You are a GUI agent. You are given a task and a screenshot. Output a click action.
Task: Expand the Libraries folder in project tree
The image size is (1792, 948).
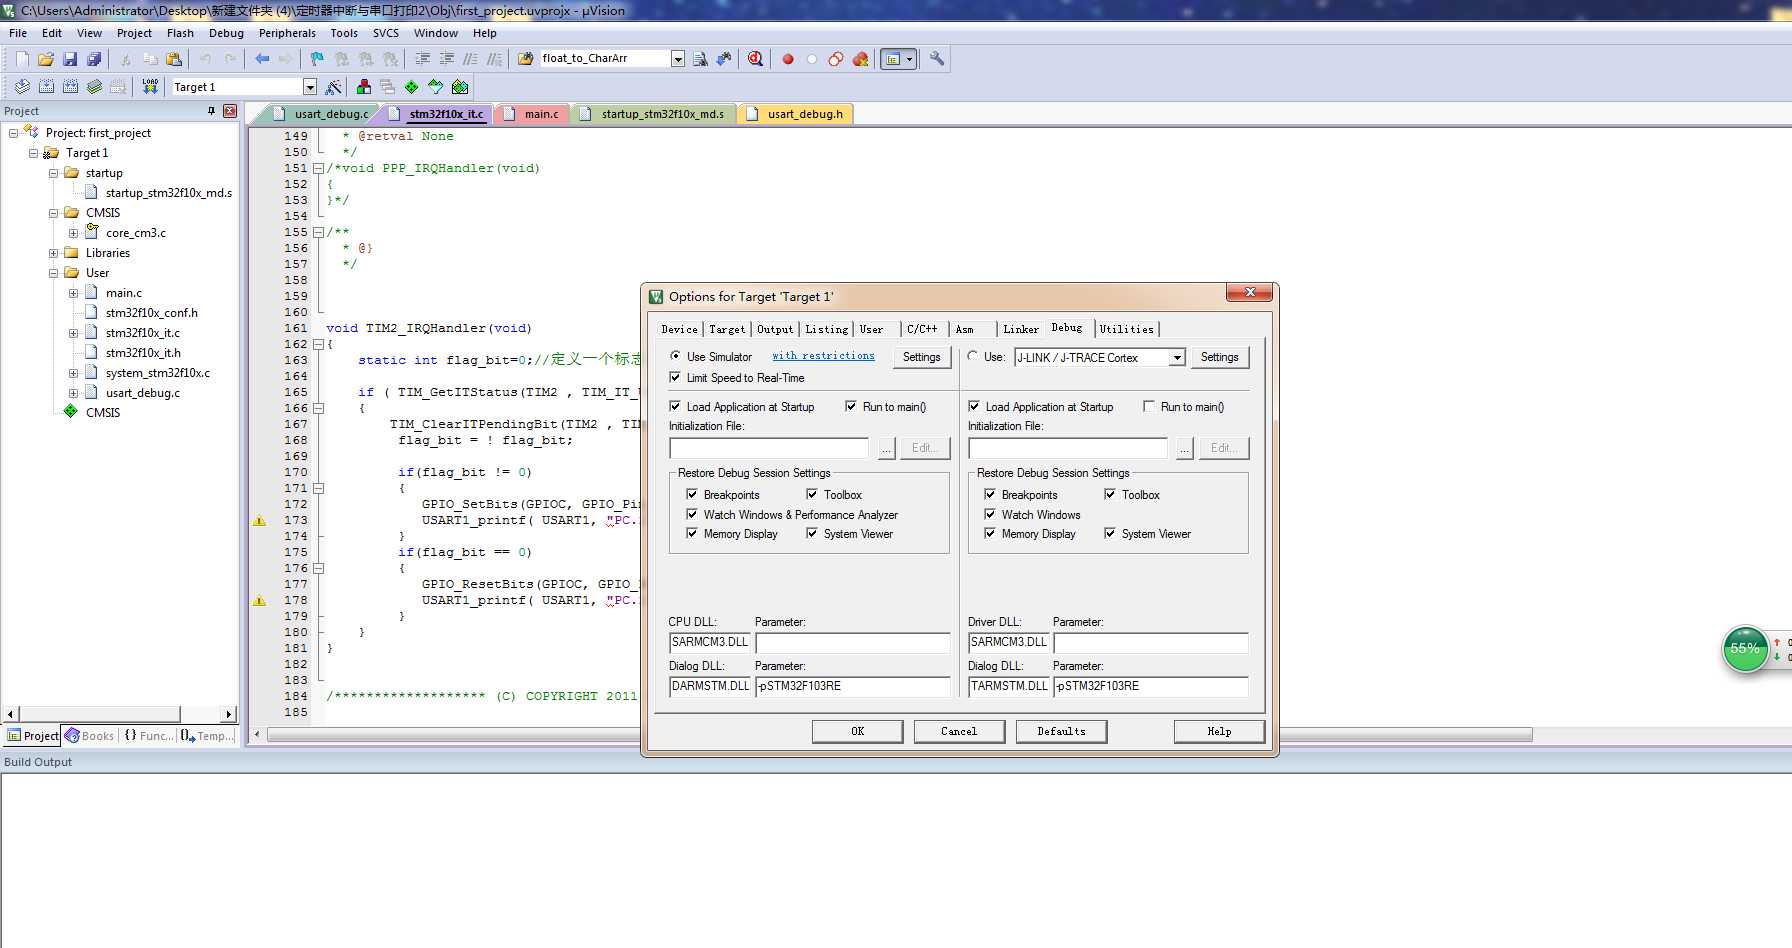tap(54, 253)
